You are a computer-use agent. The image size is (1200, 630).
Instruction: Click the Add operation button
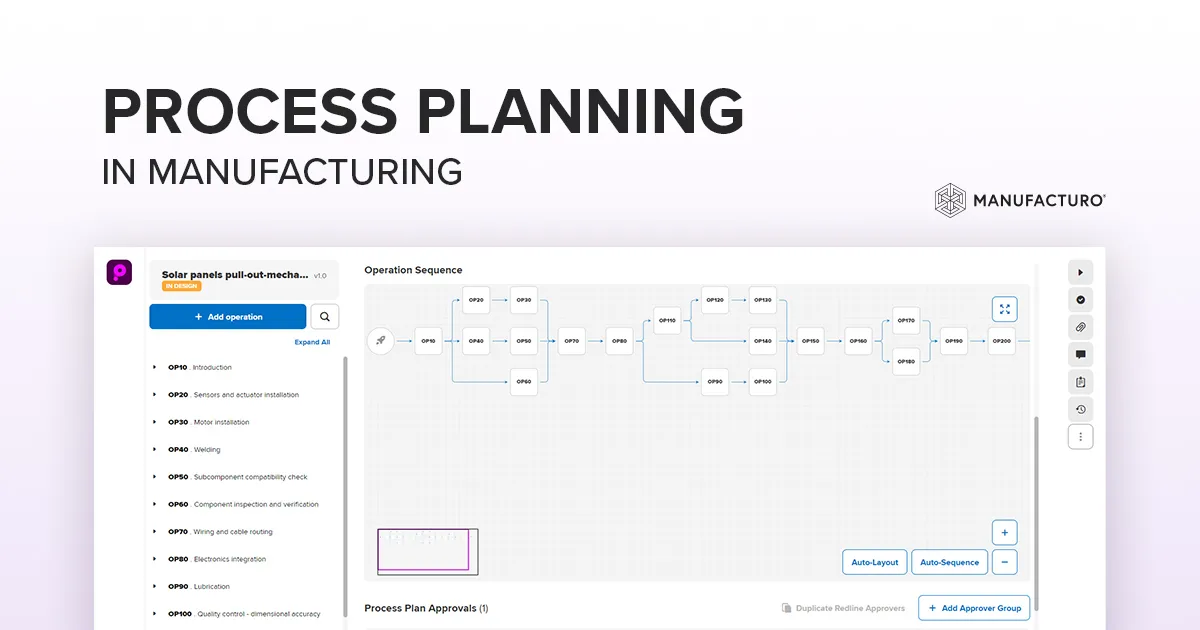(x=227, y=316)
